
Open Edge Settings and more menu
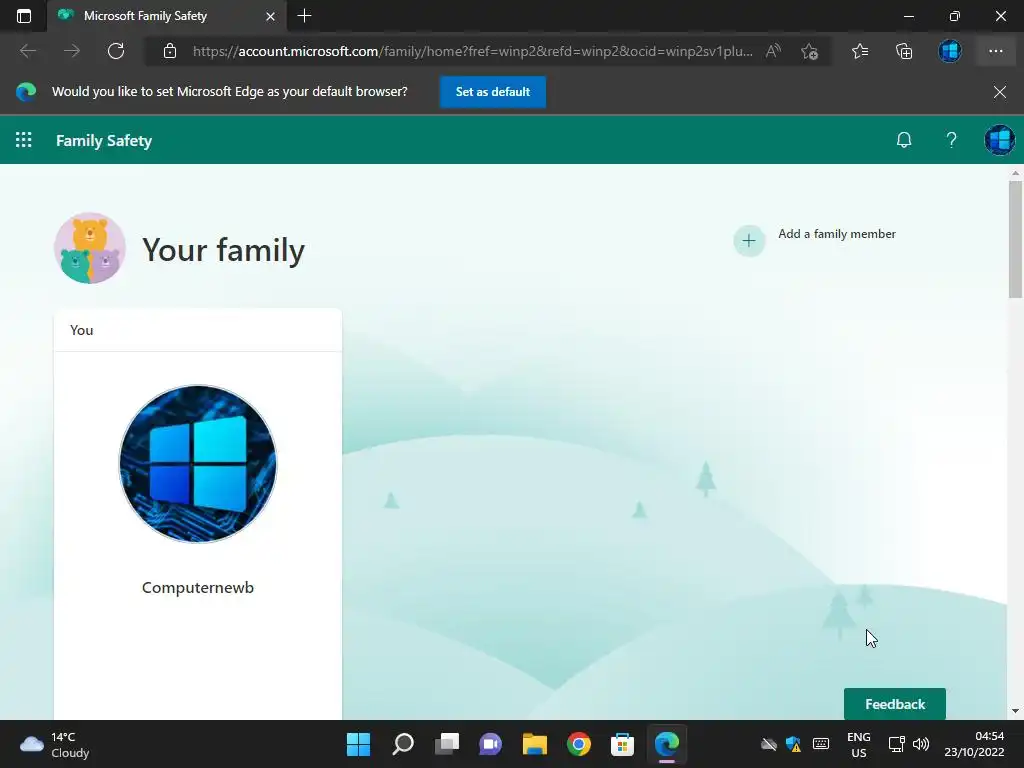pos(995,51)
